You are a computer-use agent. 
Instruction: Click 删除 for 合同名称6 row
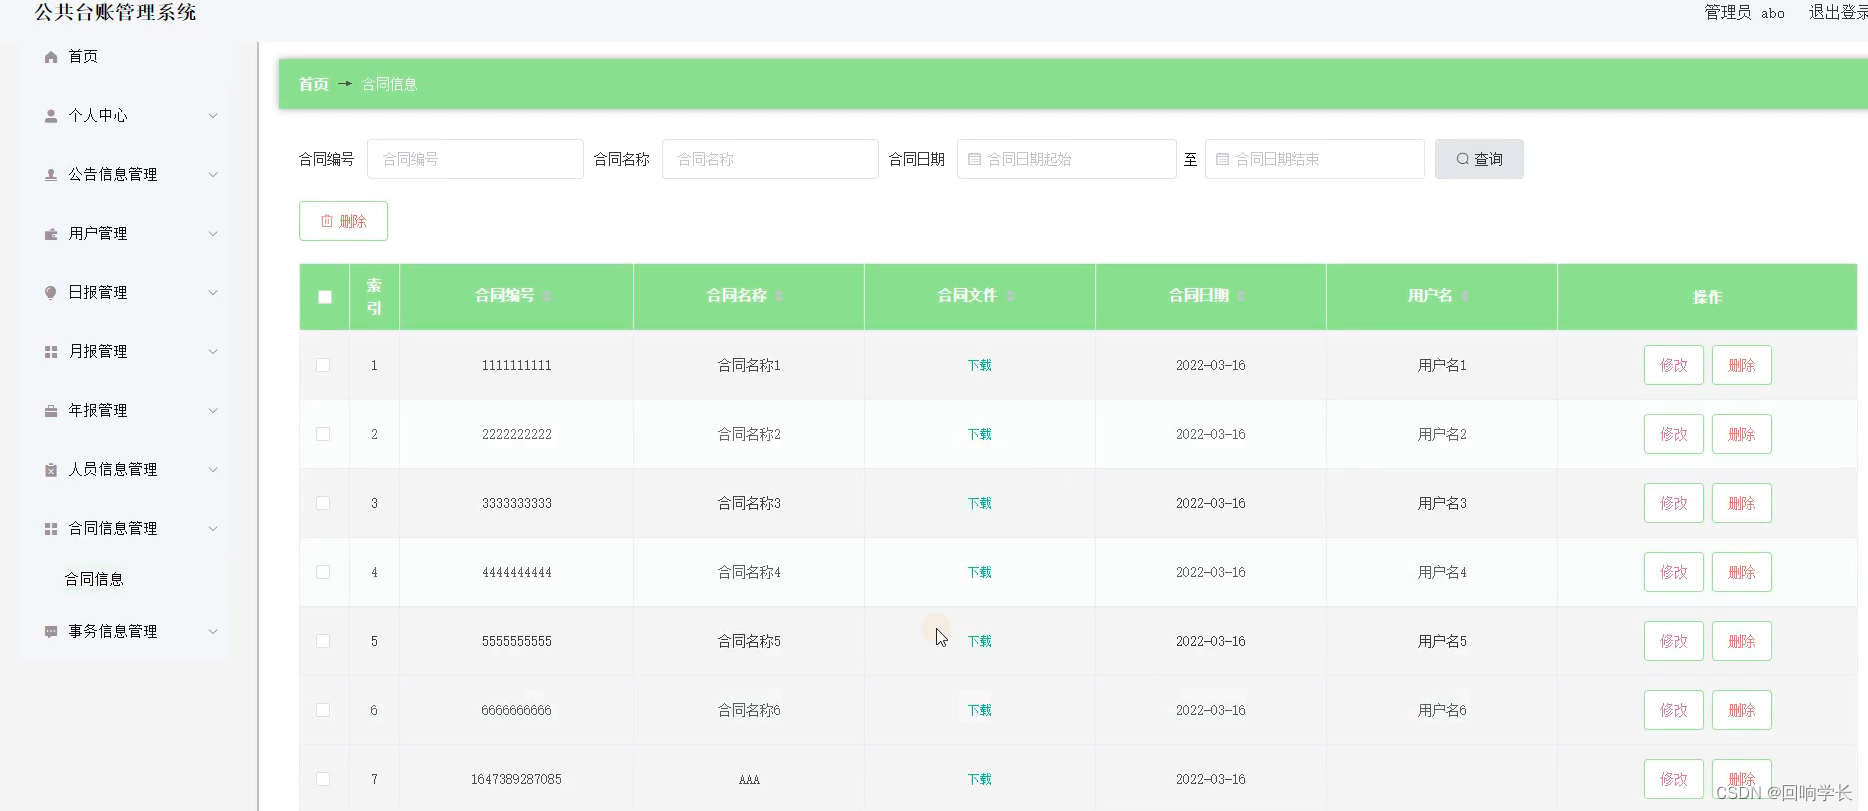pos(1742,710)
